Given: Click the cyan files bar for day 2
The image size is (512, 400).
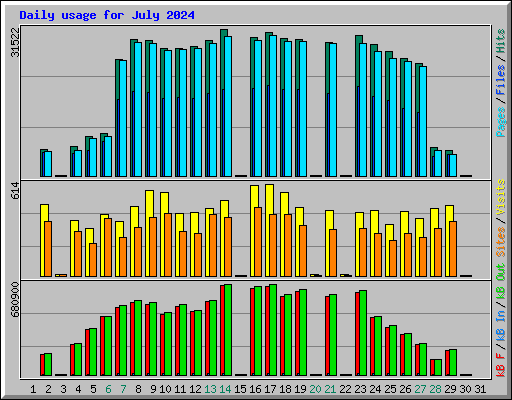Looking at the screenshot, I should point(48,164).
